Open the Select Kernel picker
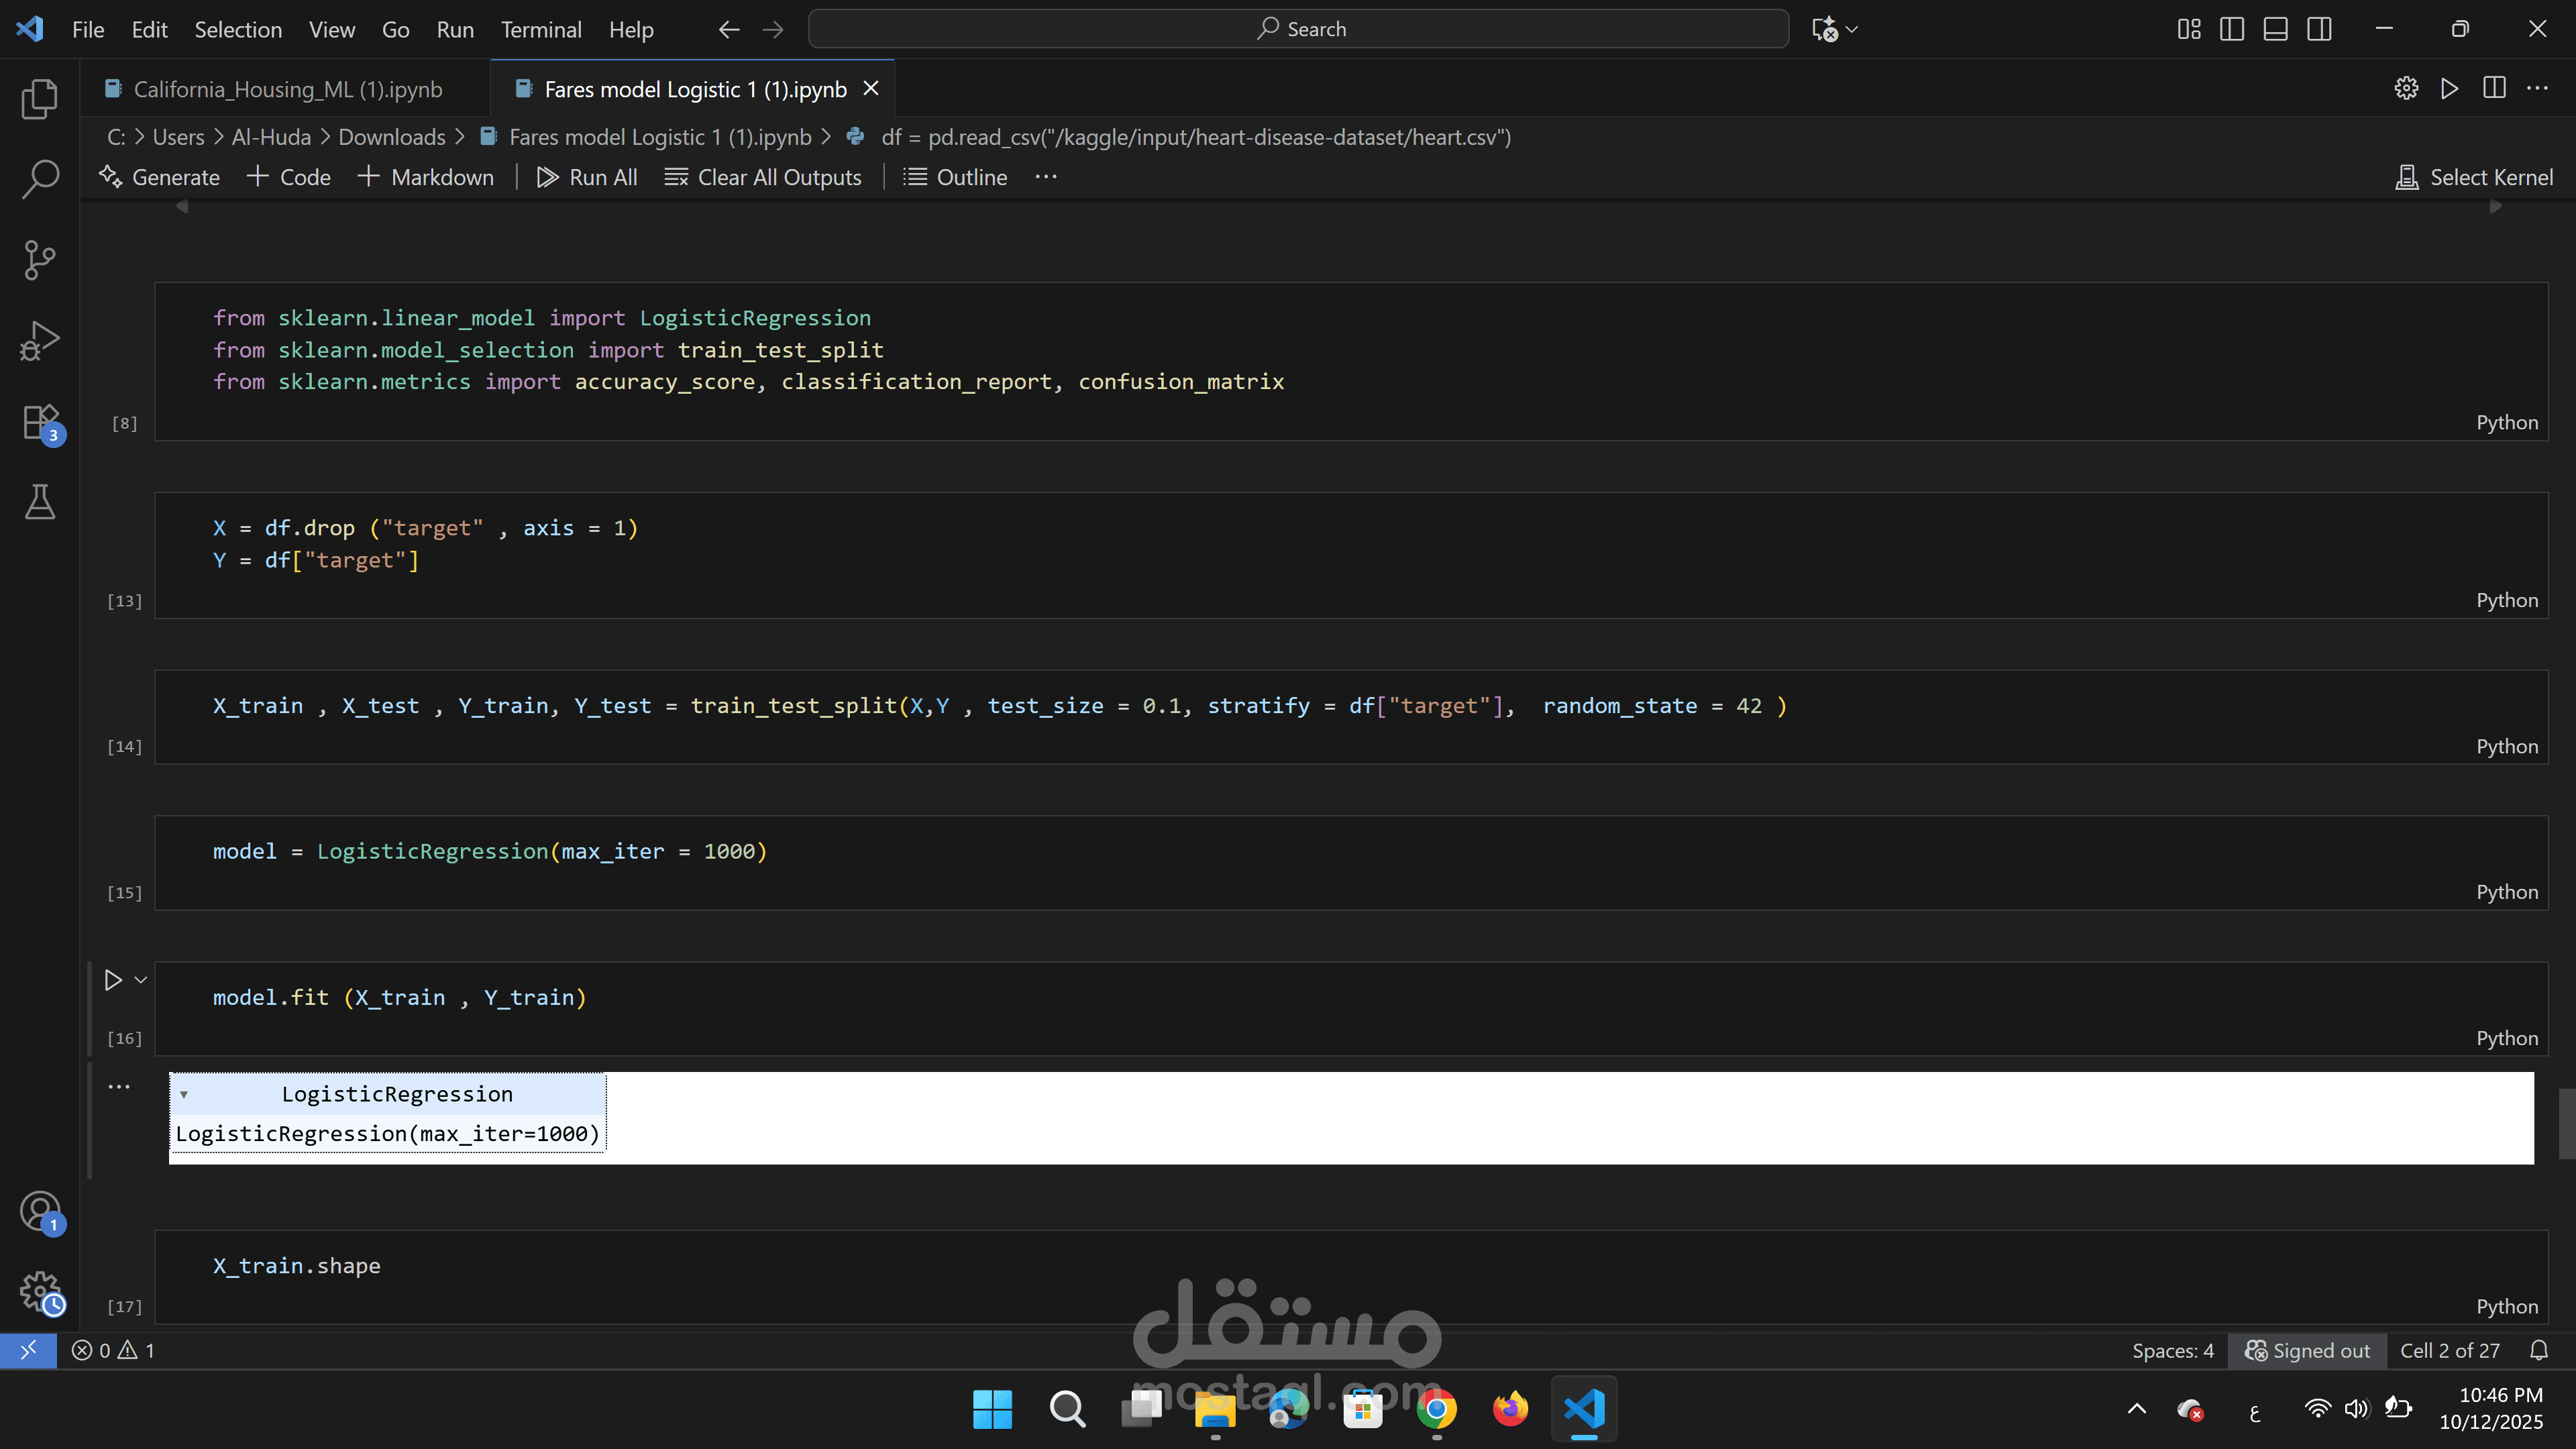This screenshot has width=2576, height=1449. click(x=2474, y=177)
